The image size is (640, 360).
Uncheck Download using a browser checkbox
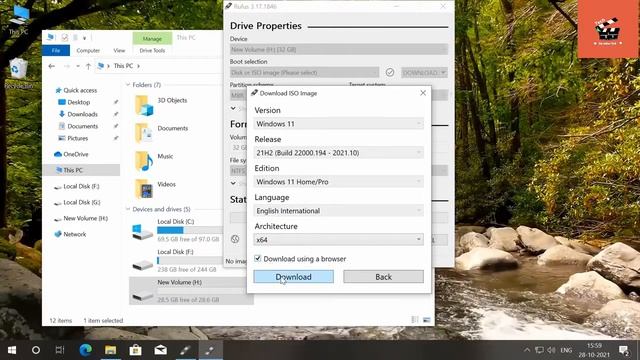(258, 258)
